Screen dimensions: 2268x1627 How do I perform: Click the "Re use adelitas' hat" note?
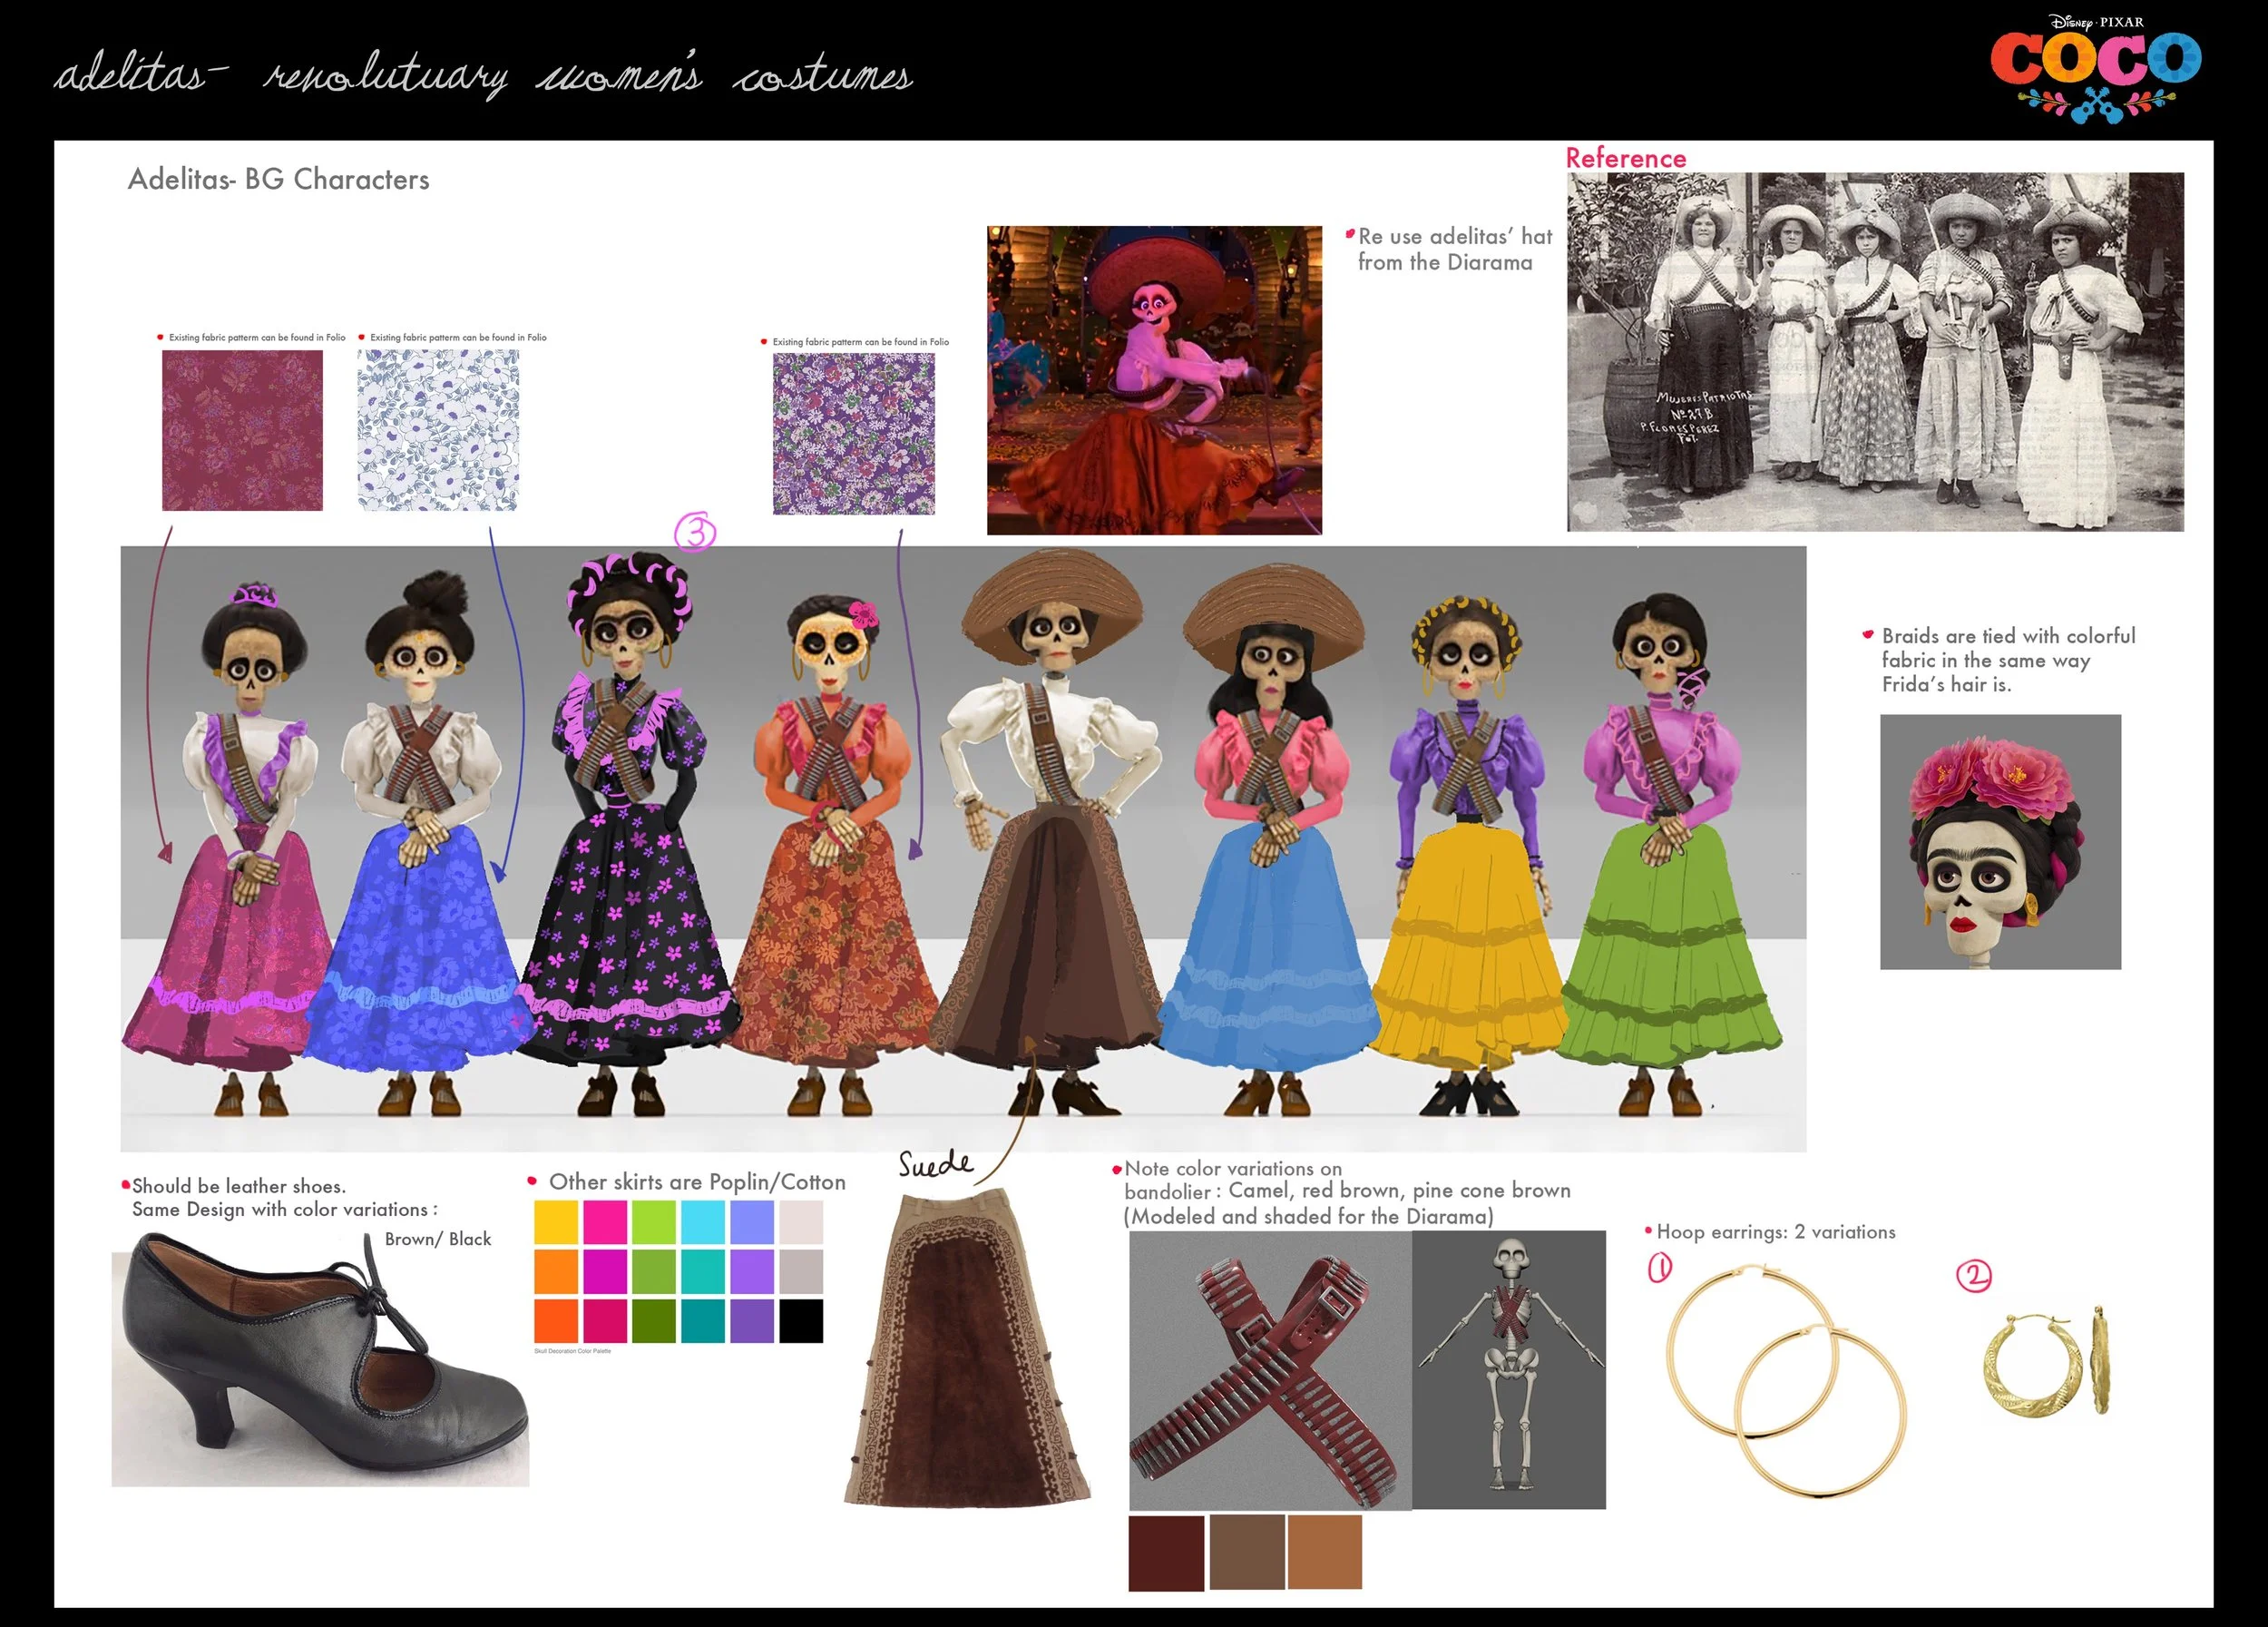(x=1455, y=249)
